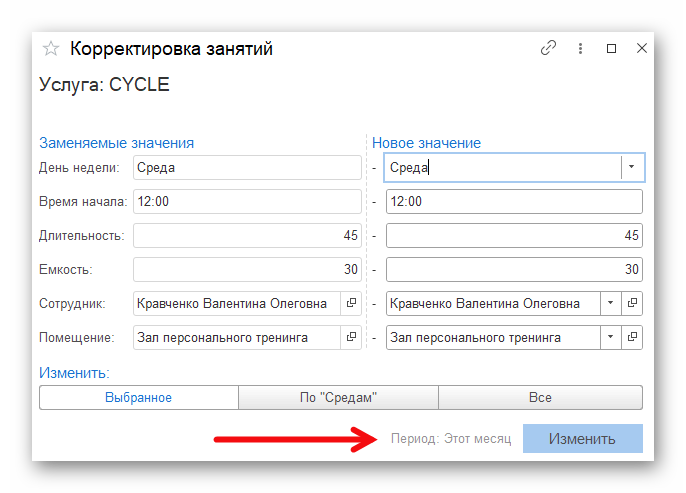Expand the new Помещение dropdown list
This screenshot has height=493, width=686.
pos(611,337)
